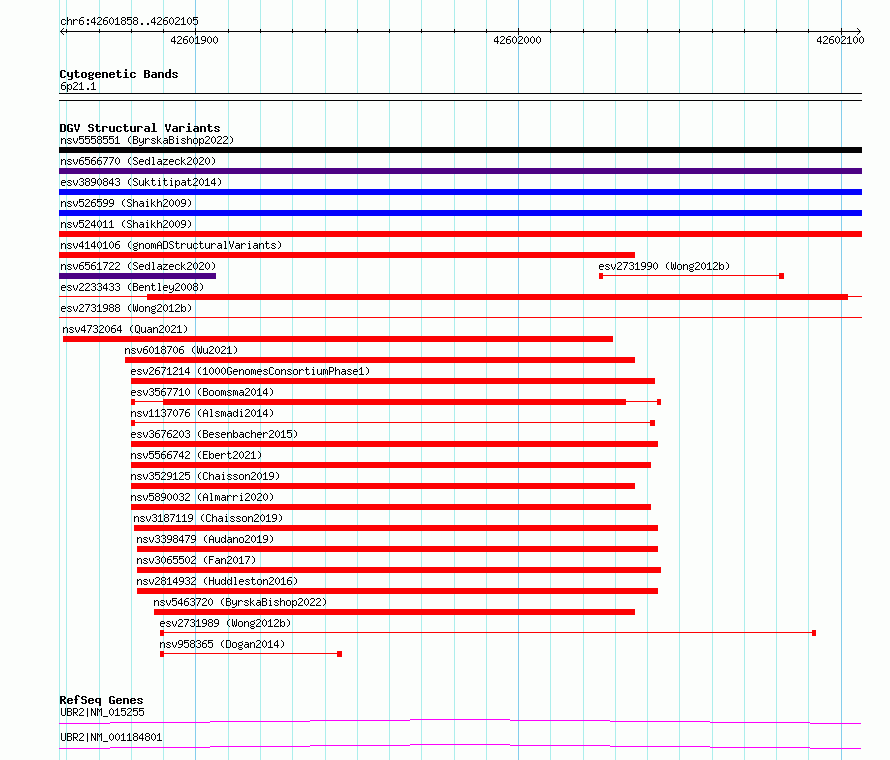Click the thin nsv958365 variant line
The height and width of the screenshot is (760, 890).
coord(251,654)
